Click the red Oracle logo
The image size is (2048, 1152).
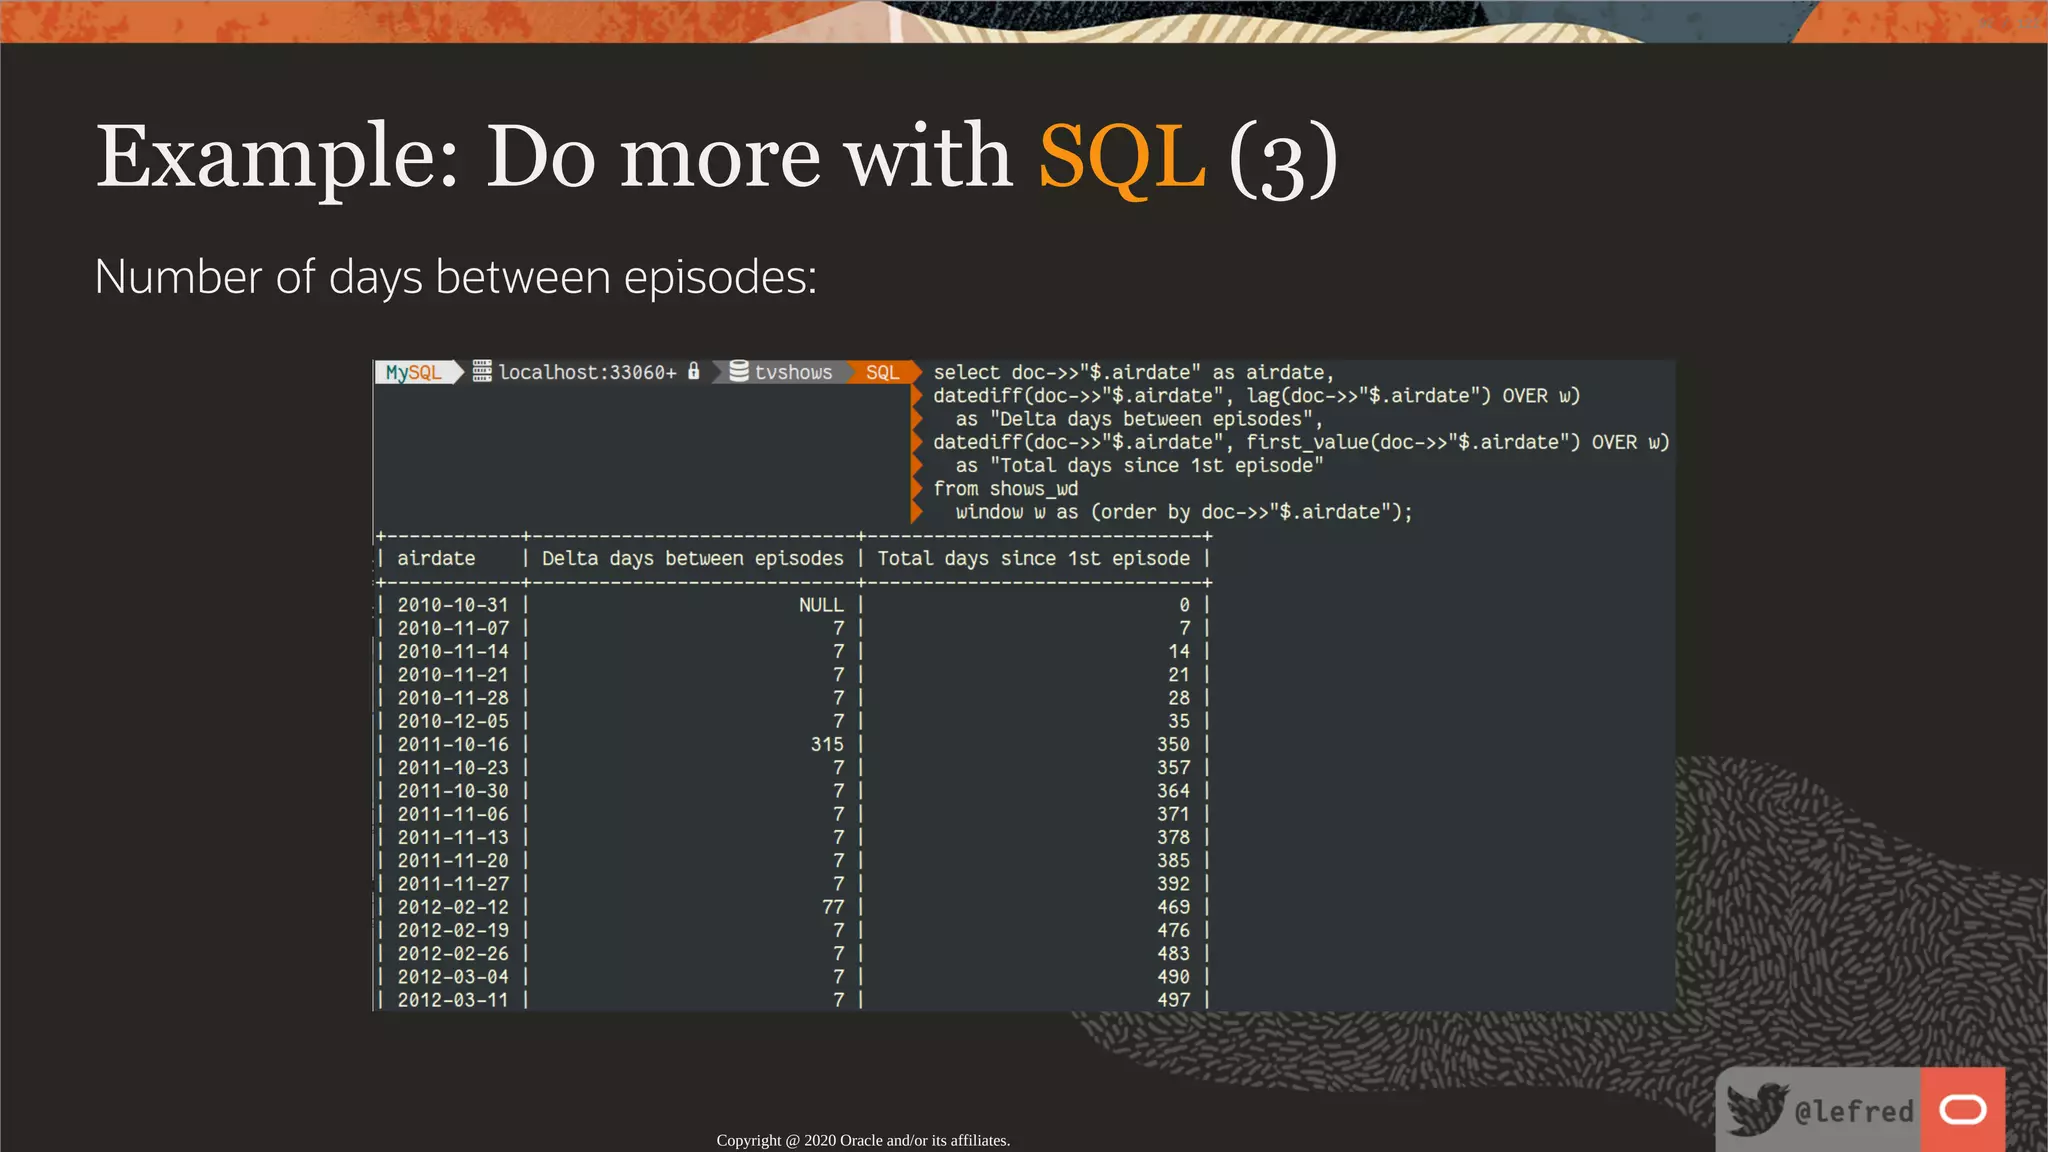[x=1962, y=1110]
